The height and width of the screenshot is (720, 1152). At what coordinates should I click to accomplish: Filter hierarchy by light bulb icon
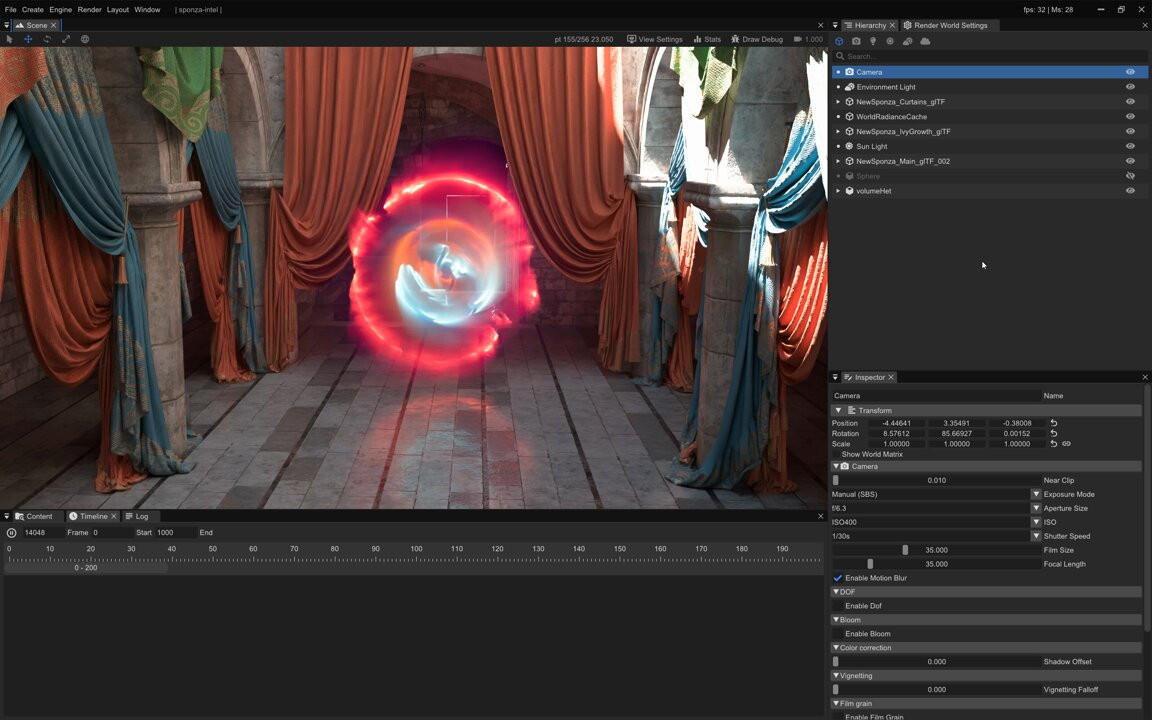[873, 41]
